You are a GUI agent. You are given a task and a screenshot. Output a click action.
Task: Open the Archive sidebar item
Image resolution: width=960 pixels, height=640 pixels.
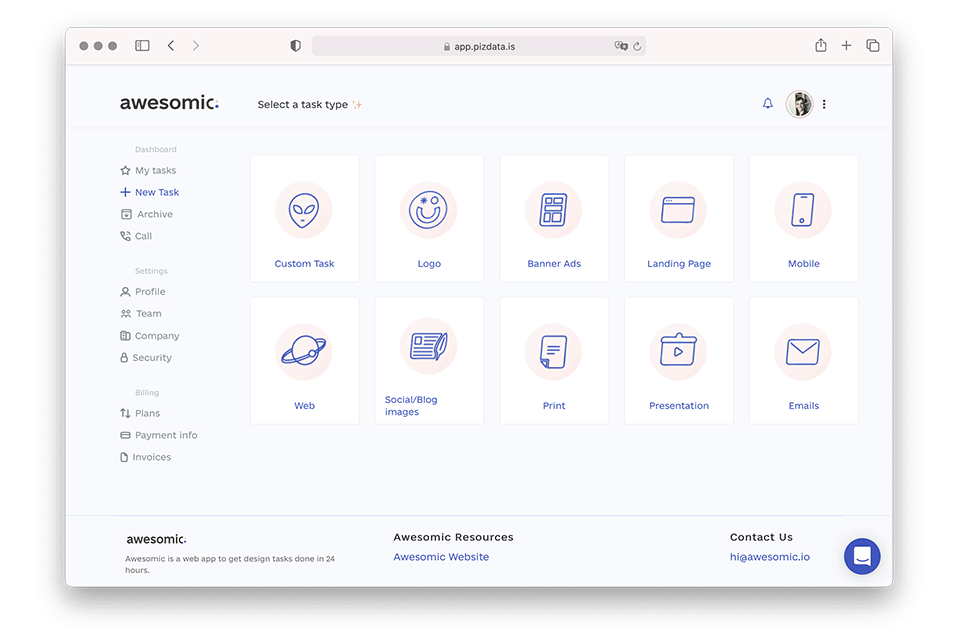point(154,214)
